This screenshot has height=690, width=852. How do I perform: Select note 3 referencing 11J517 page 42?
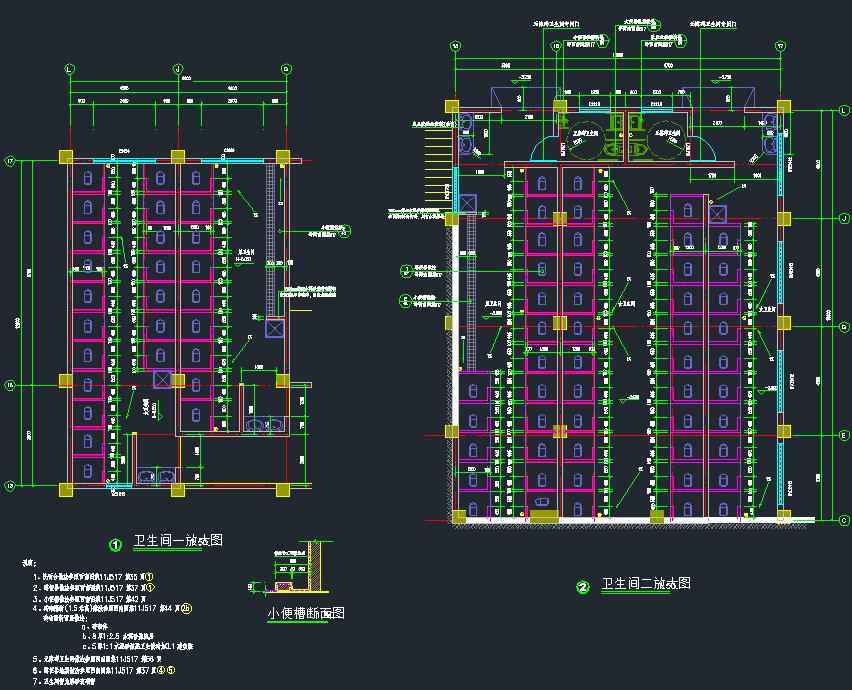(89, 599)
